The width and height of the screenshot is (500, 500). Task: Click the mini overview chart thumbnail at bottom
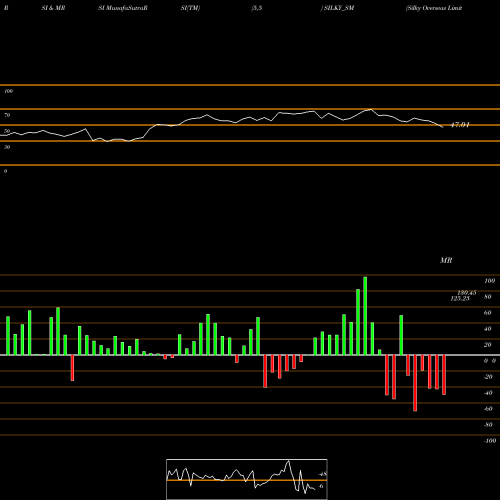[247, 479]
